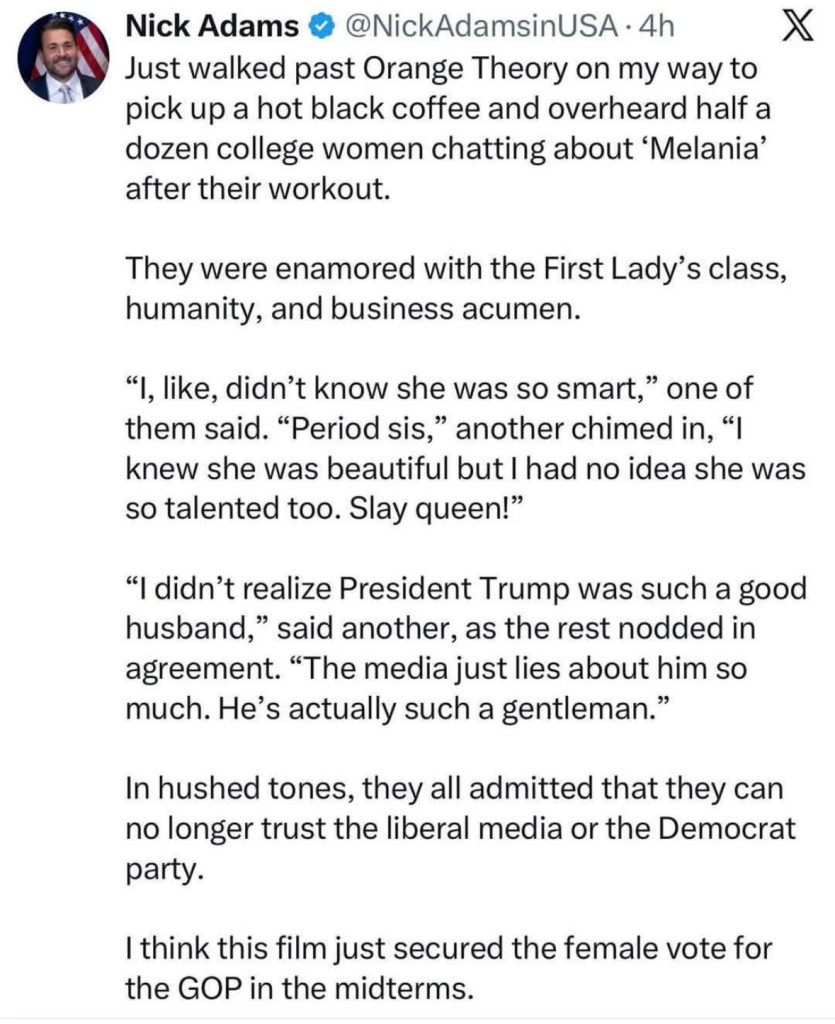Open the @NickAdamsinUSA handle link

coord(479,27)
